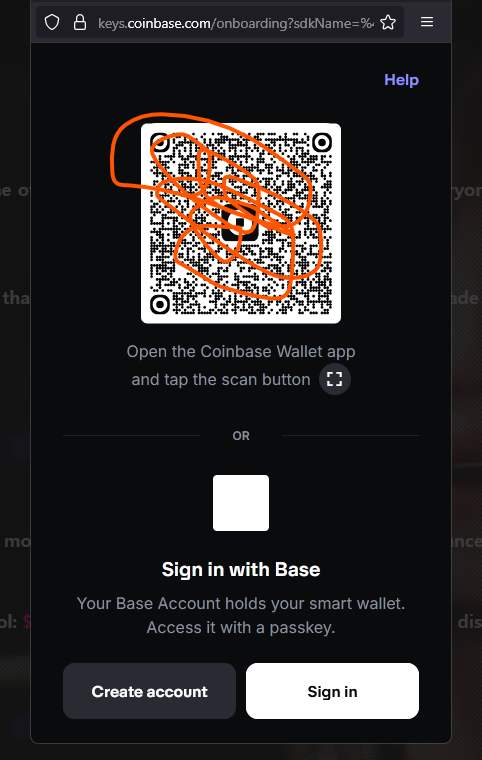The width and height of the screenshot is (482, 760).
Task: Click the OR divider label
Action: tap(241, 436)
